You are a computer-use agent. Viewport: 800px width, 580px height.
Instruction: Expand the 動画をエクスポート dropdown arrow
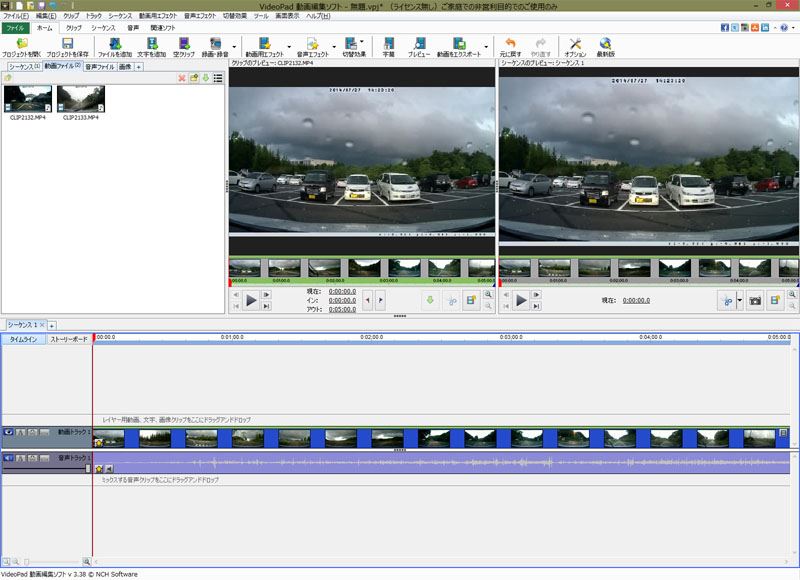tap(486, 47)
